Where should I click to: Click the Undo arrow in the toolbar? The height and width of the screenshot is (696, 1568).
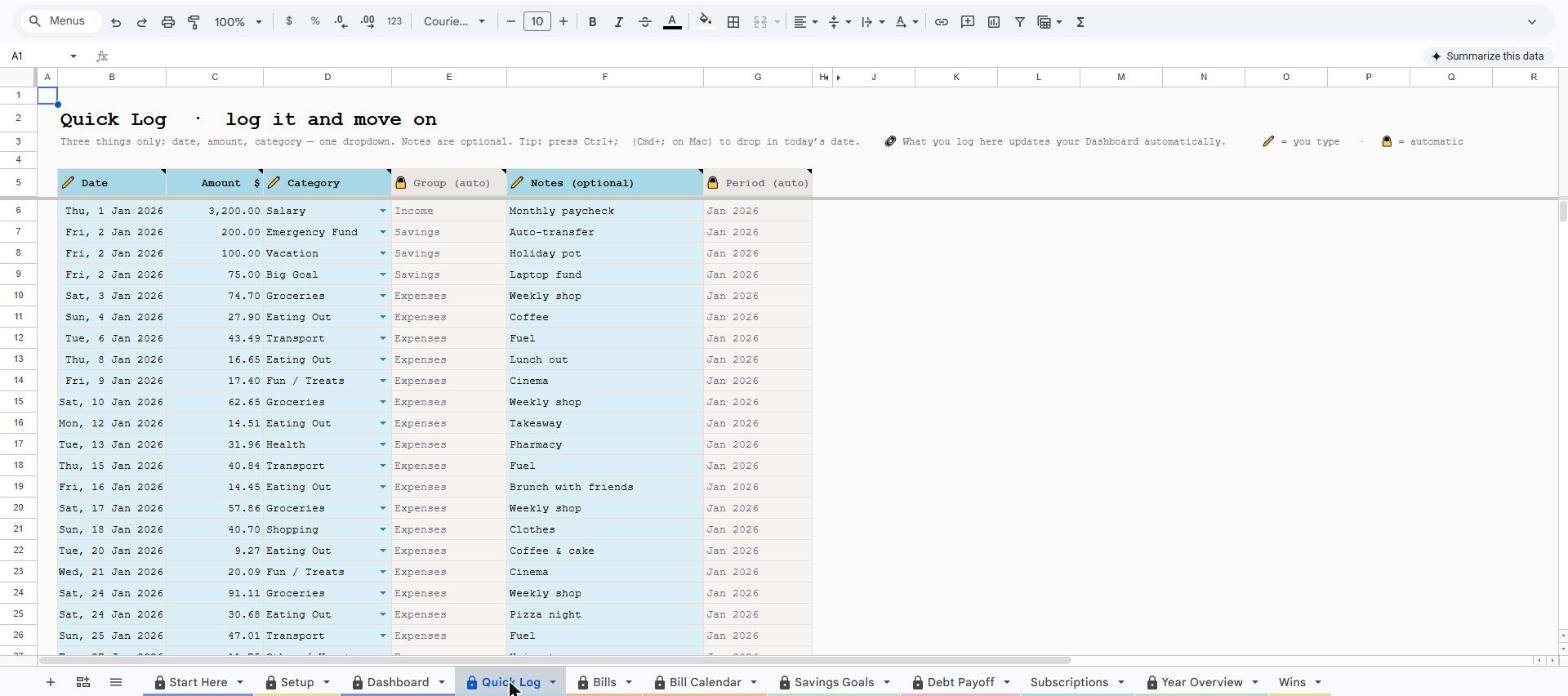[116, 22]
